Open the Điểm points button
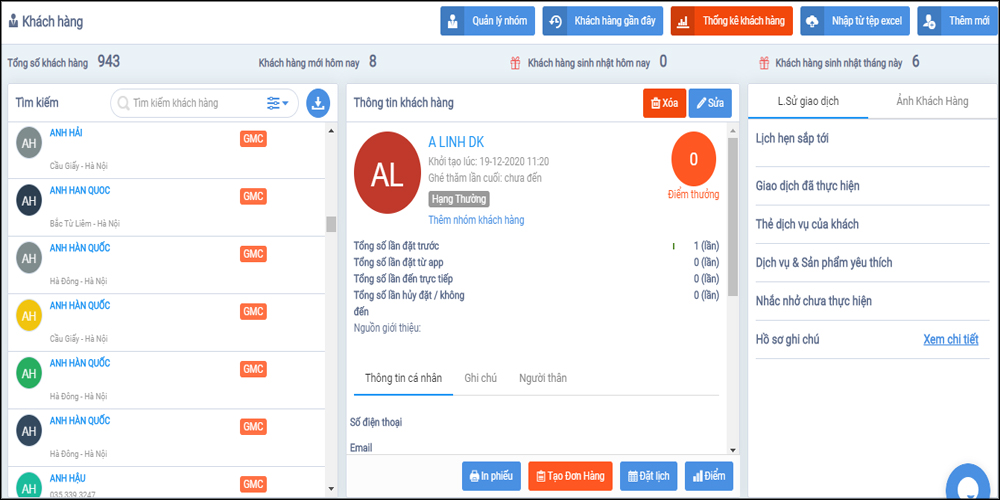 pyautogui.click(x=709, y=476)
